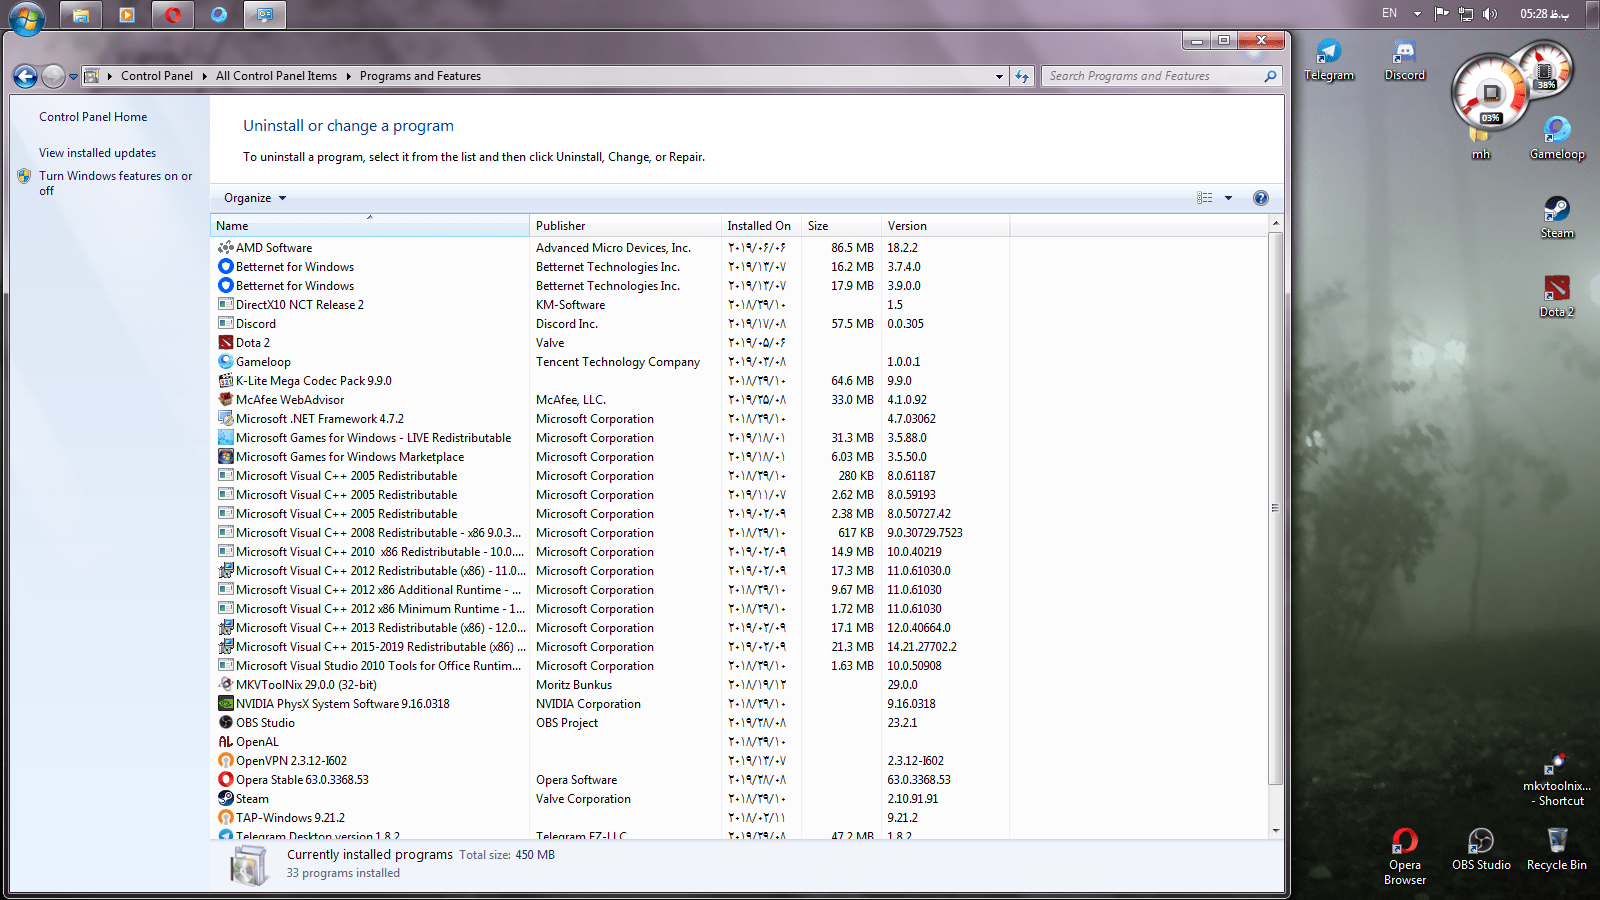
Task: Go to Control Panel Home
Action: [93, 117]
